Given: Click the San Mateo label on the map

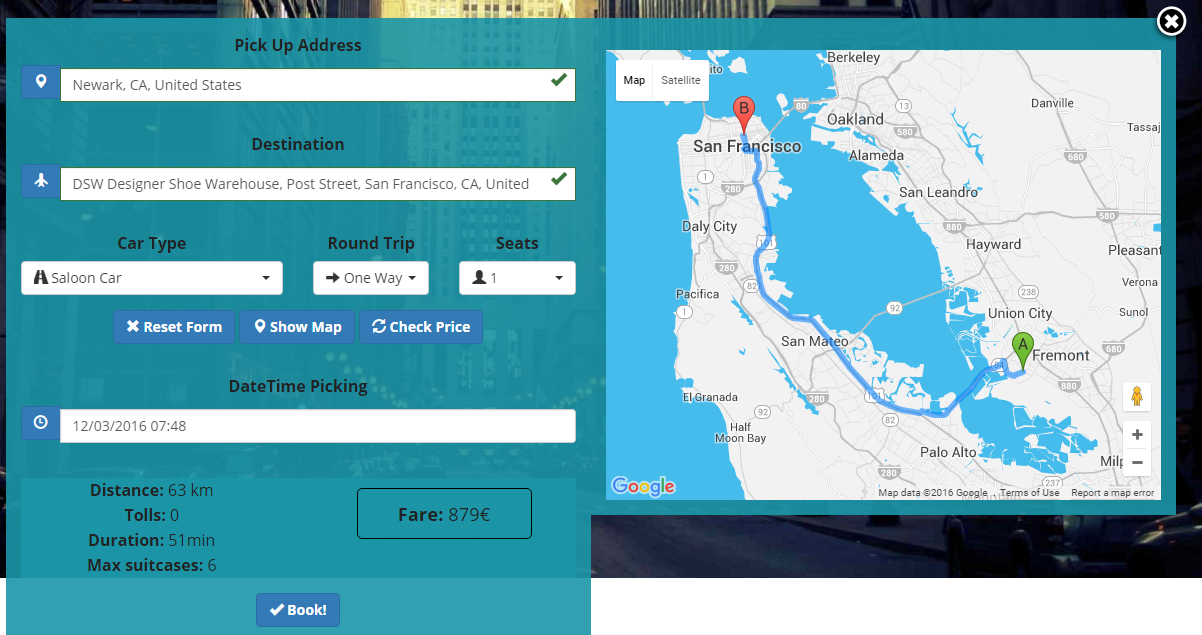Looking at the screenshot, I should [814, 341].
